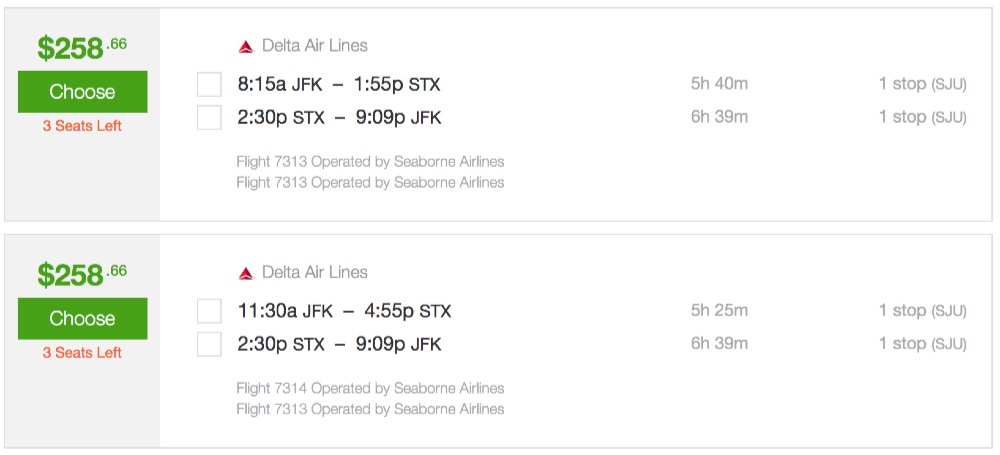Choose the second $258.66 Delta itinerary

pyautogui.click(x=82, y=319)
